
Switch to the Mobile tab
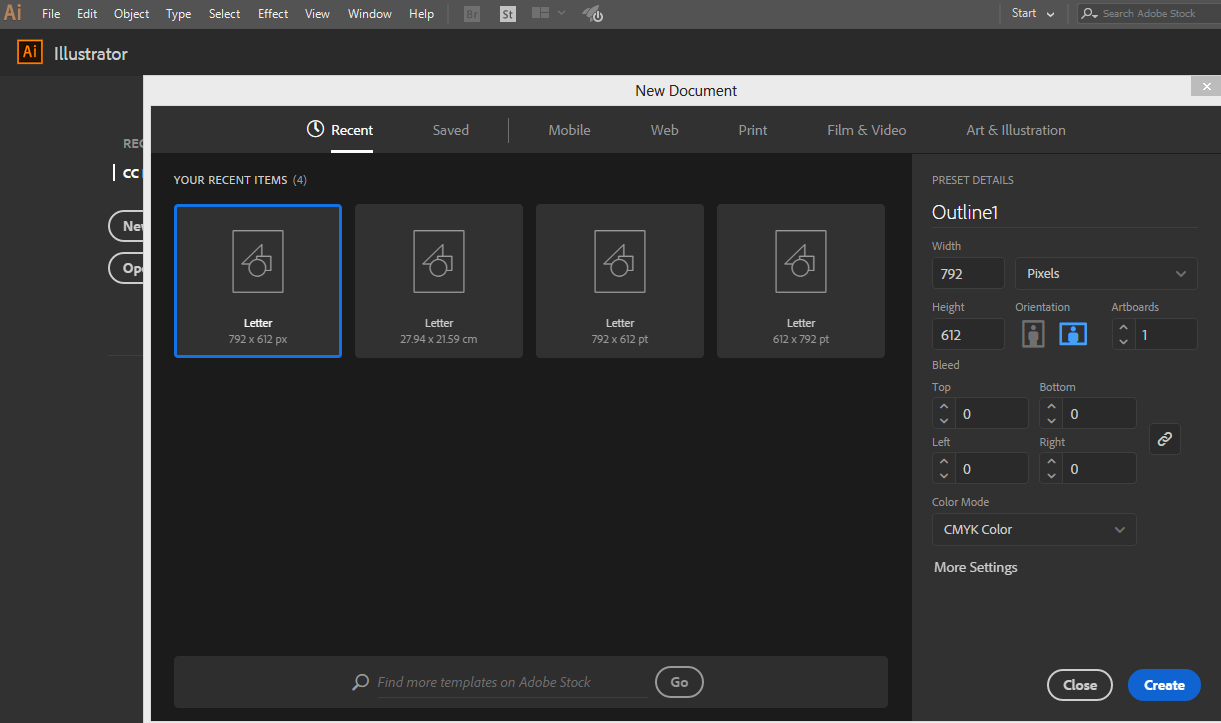pyautogui.click(x=569, y=130)
